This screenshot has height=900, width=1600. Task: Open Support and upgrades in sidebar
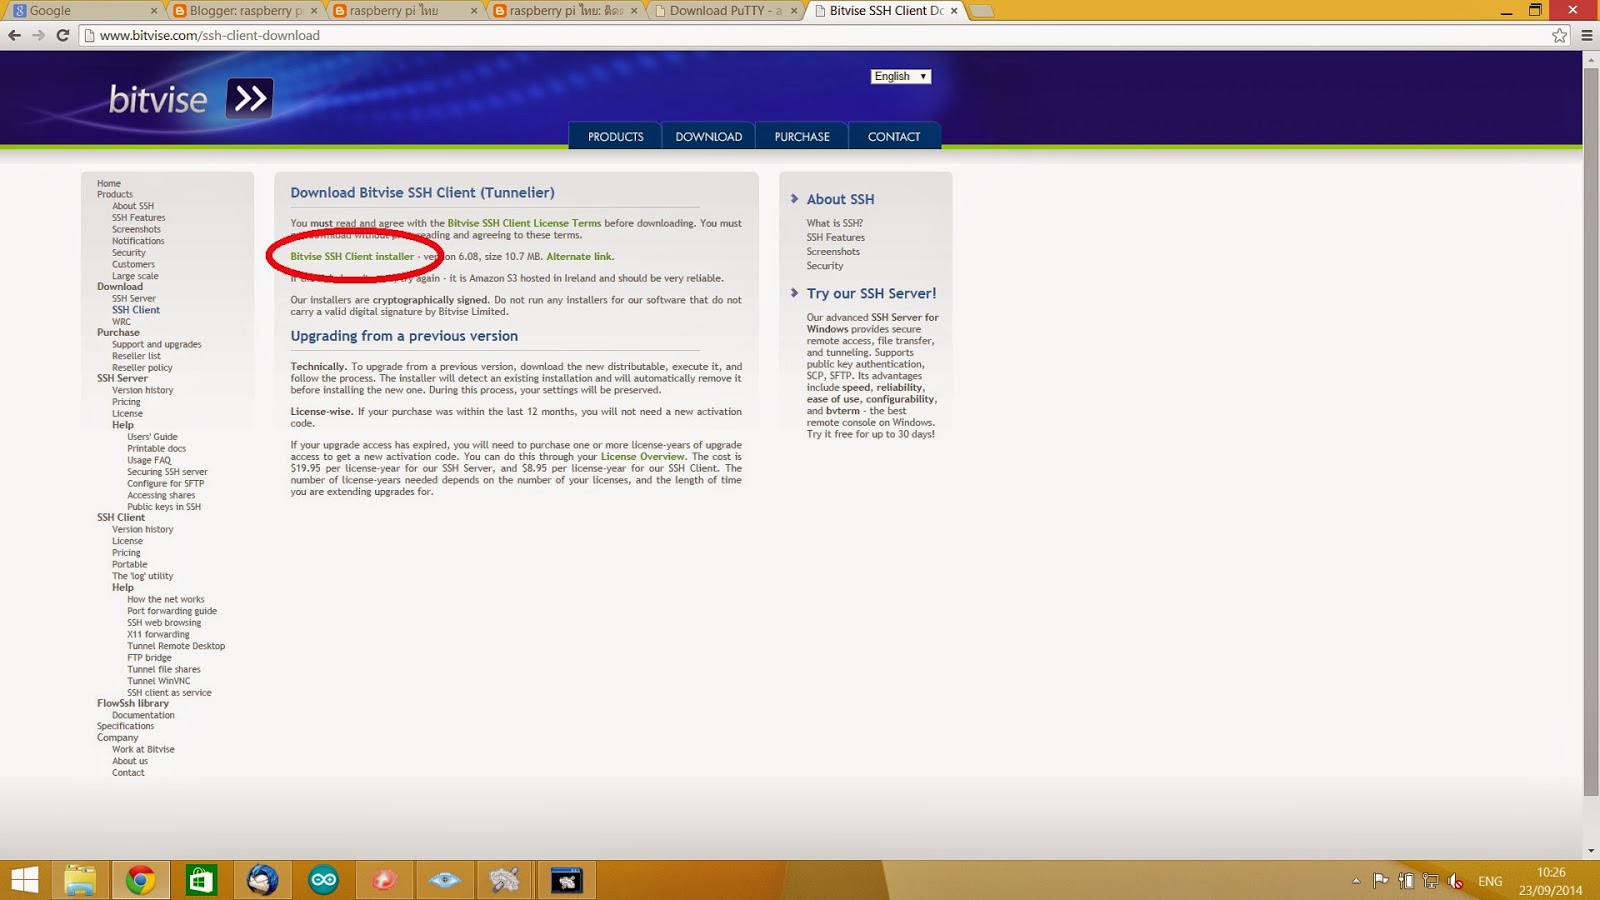click(156, 345)
